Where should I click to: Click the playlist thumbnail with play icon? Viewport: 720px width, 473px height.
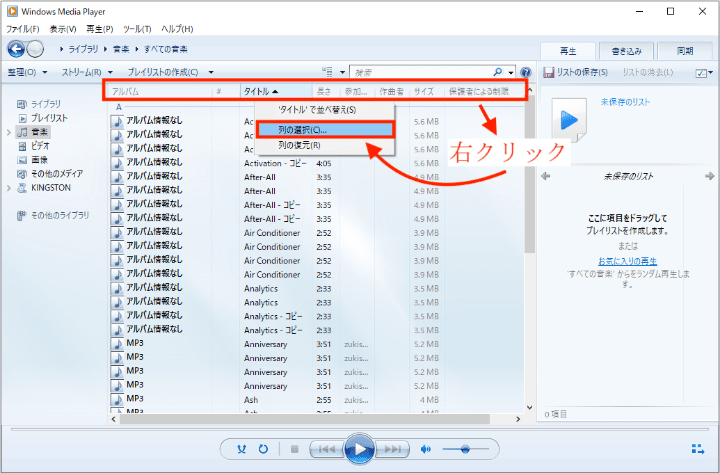click(569, 120)
